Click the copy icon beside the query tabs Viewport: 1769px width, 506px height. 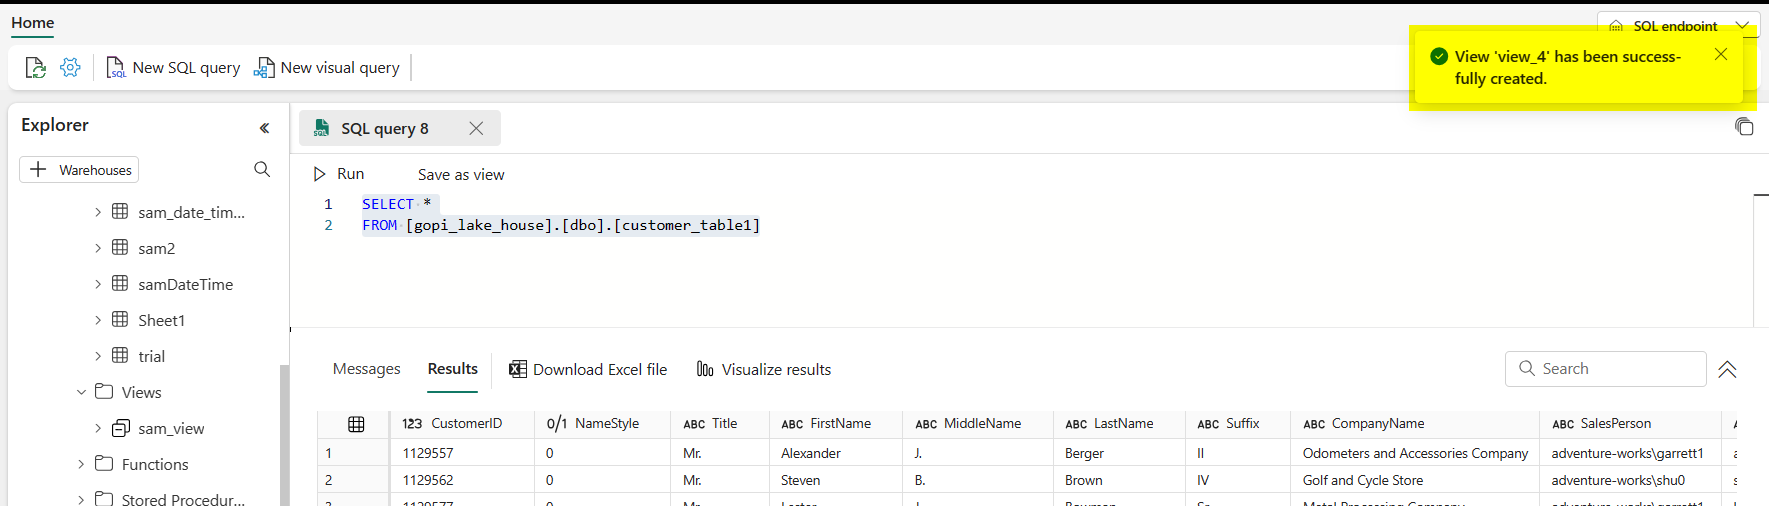click(x=1744, y=126)
